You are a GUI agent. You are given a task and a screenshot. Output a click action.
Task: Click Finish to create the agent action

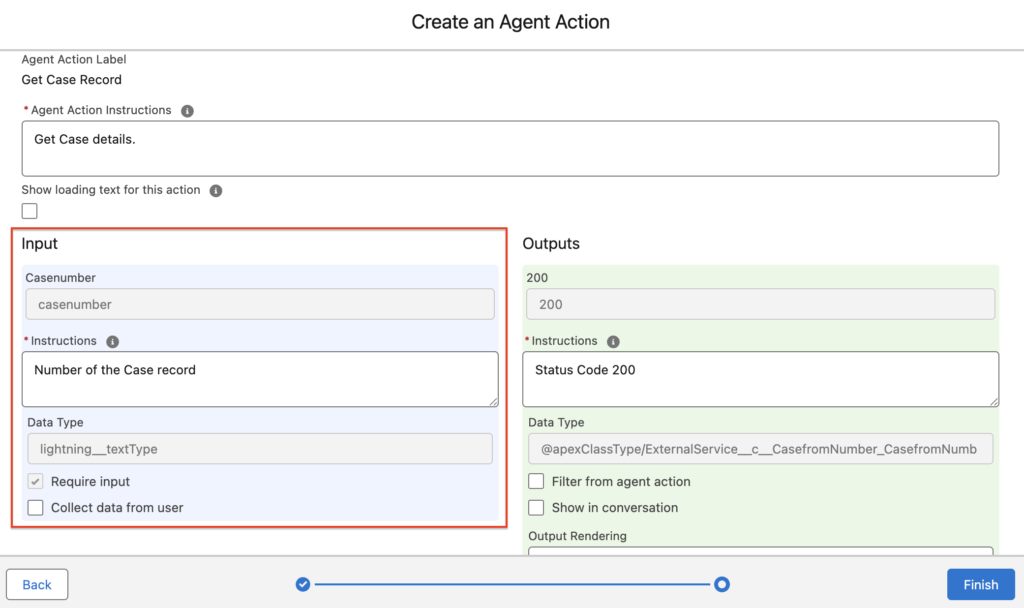[980, 584]
